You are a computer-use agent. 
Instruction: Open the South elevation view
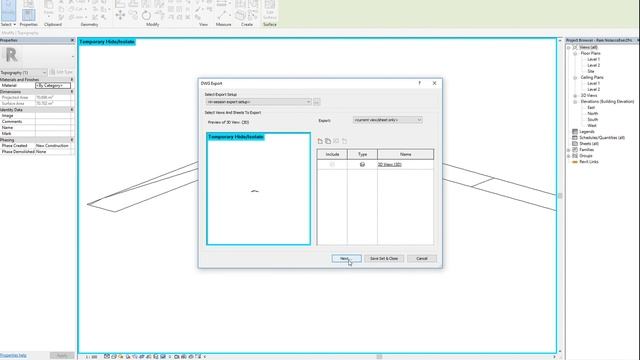[x=593, y=120]
